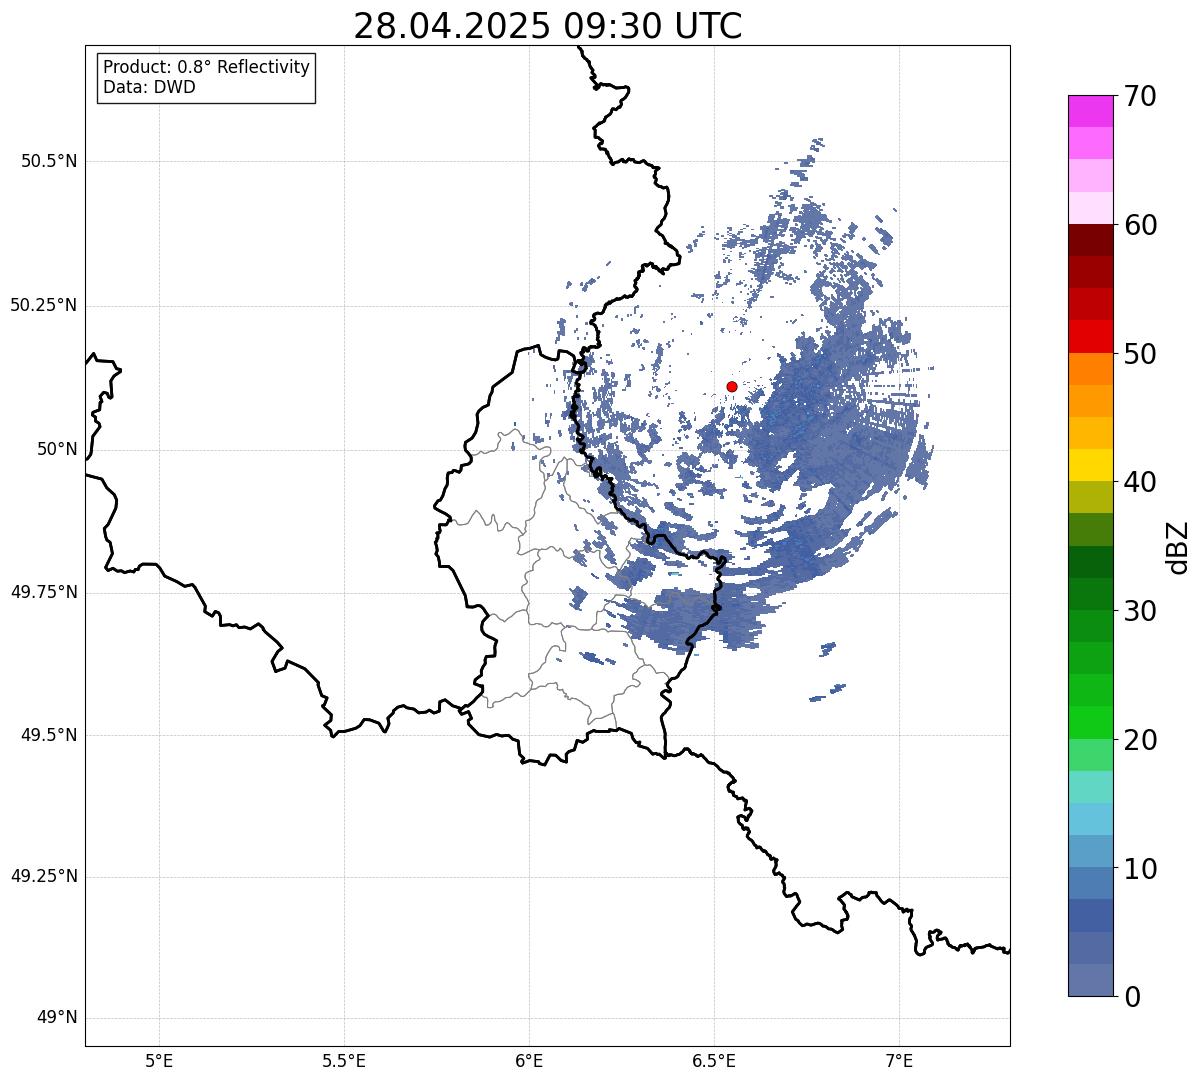
Task: Click the 0 colorbar tick label
Action: pos(1131,997)
